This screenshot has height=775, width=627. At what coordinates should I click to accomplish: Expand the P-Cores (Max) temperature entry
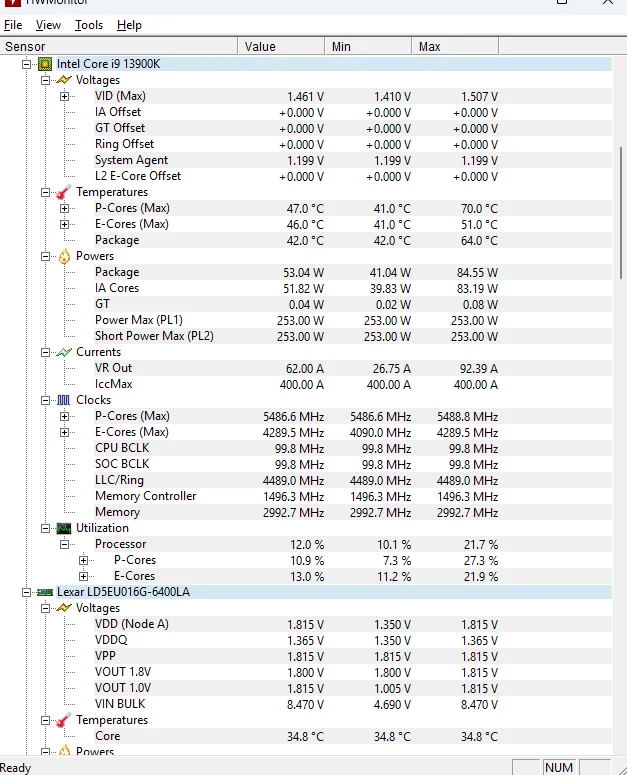(65, 208)
